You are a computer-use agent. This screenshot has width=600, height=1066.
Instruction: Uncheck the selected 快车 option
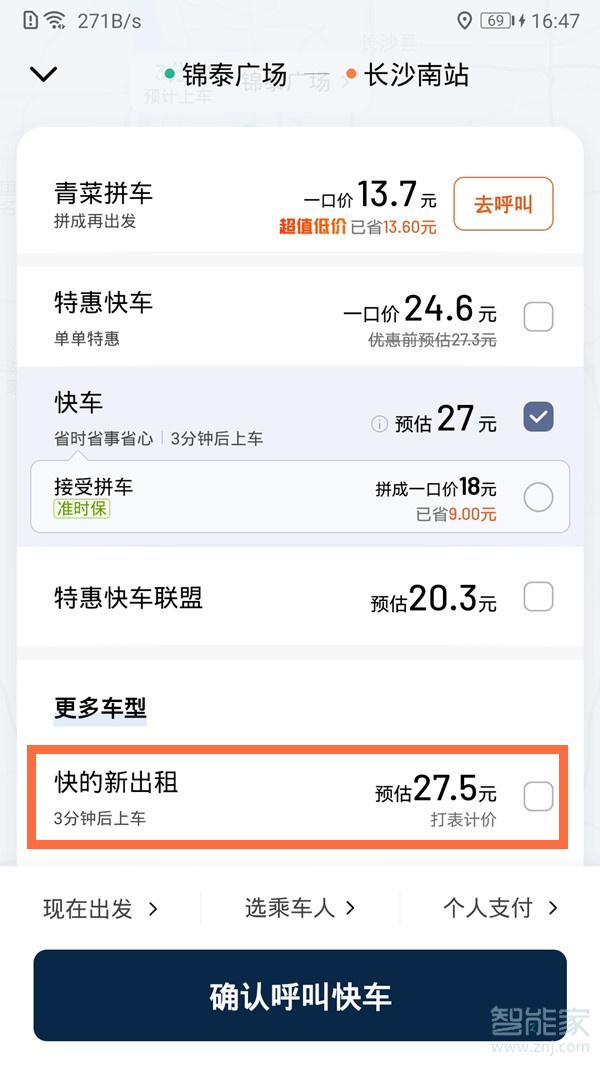pos(538,416)
